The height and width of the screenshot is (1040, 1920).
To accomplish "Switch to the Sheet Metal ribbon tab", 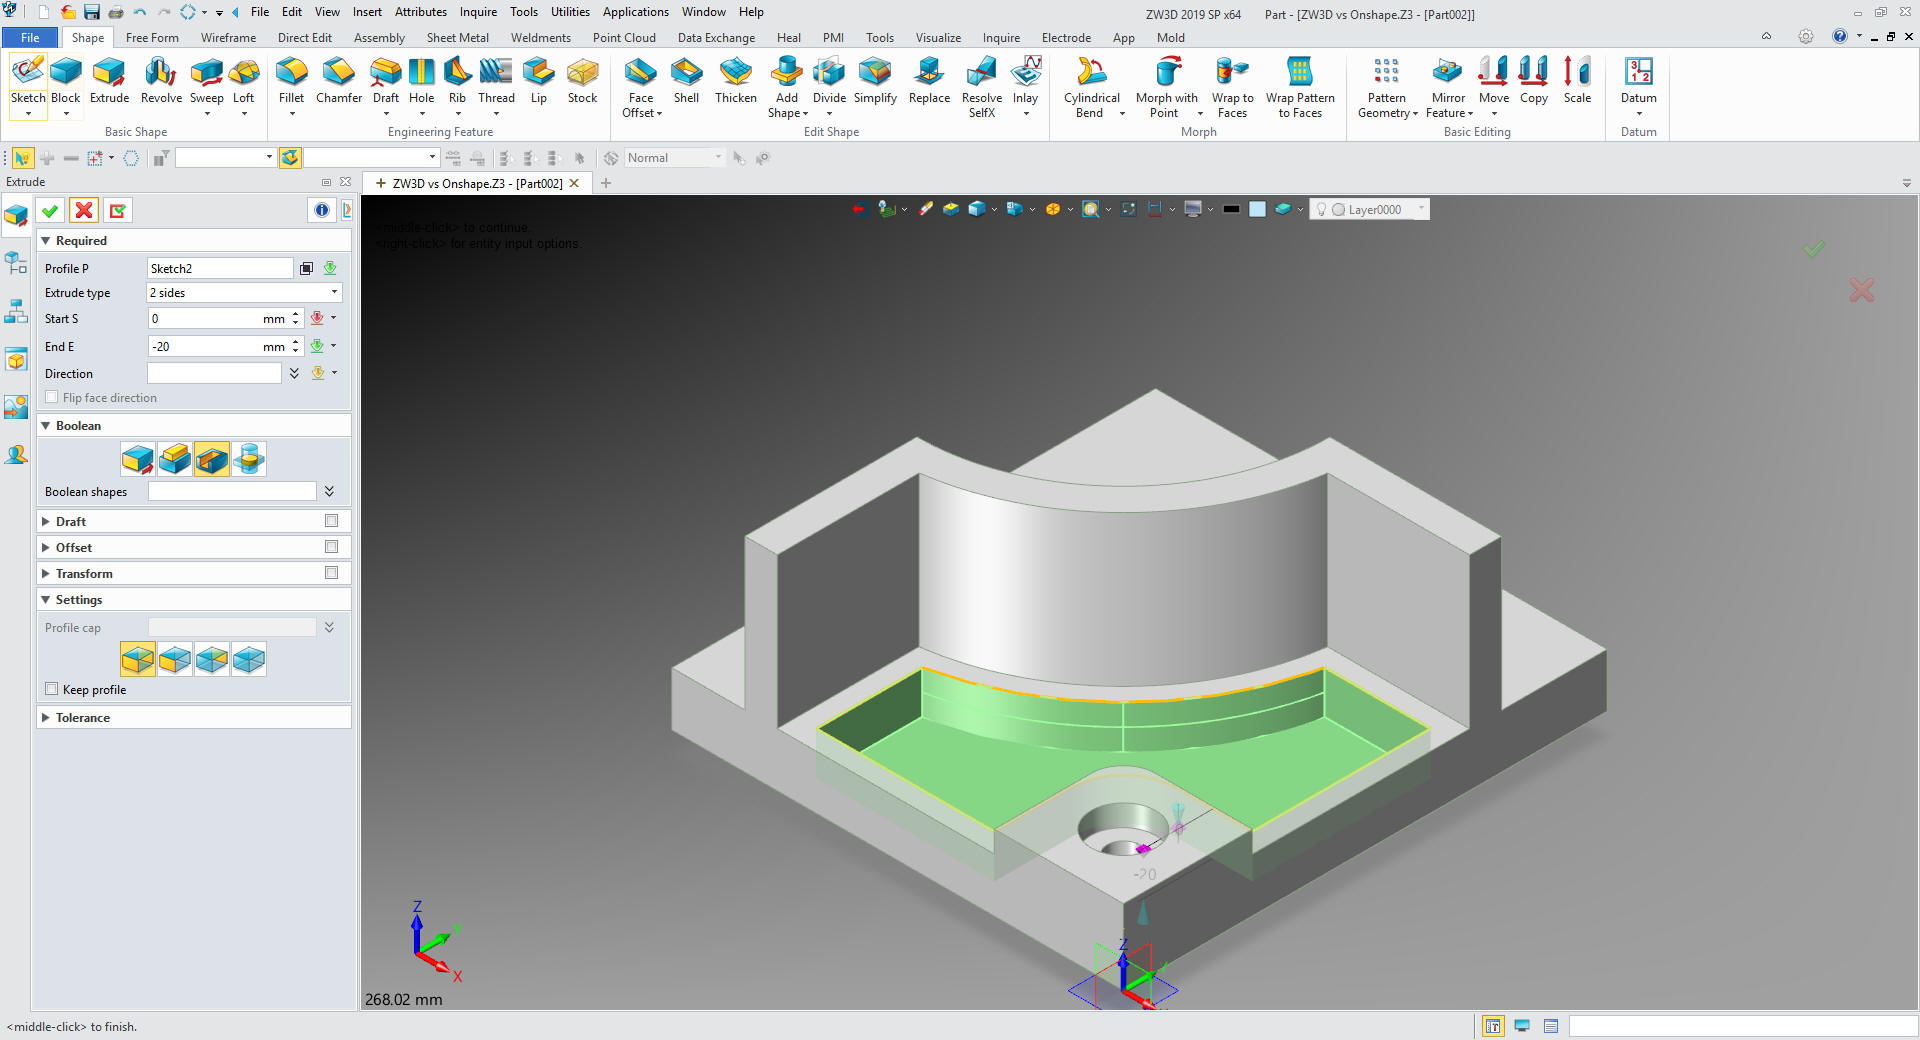I will [457, 38].
